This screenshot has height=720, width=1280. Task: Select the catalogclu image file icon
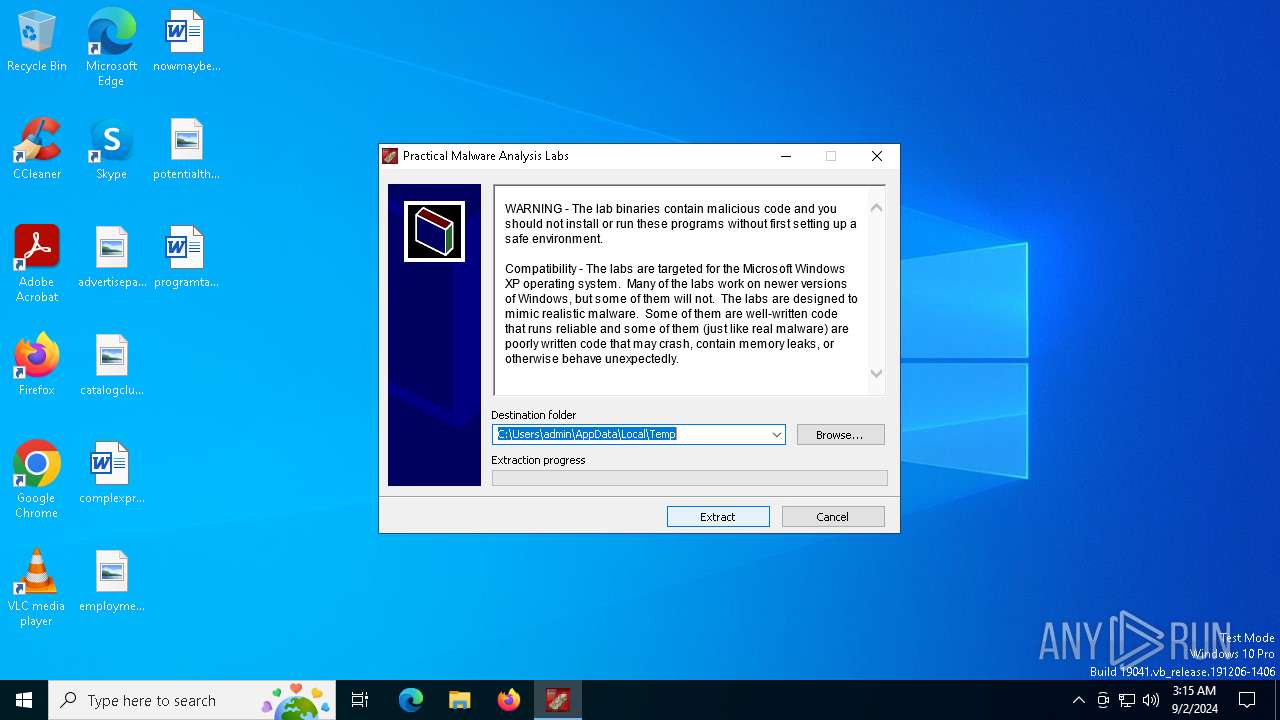click(111, 365)
